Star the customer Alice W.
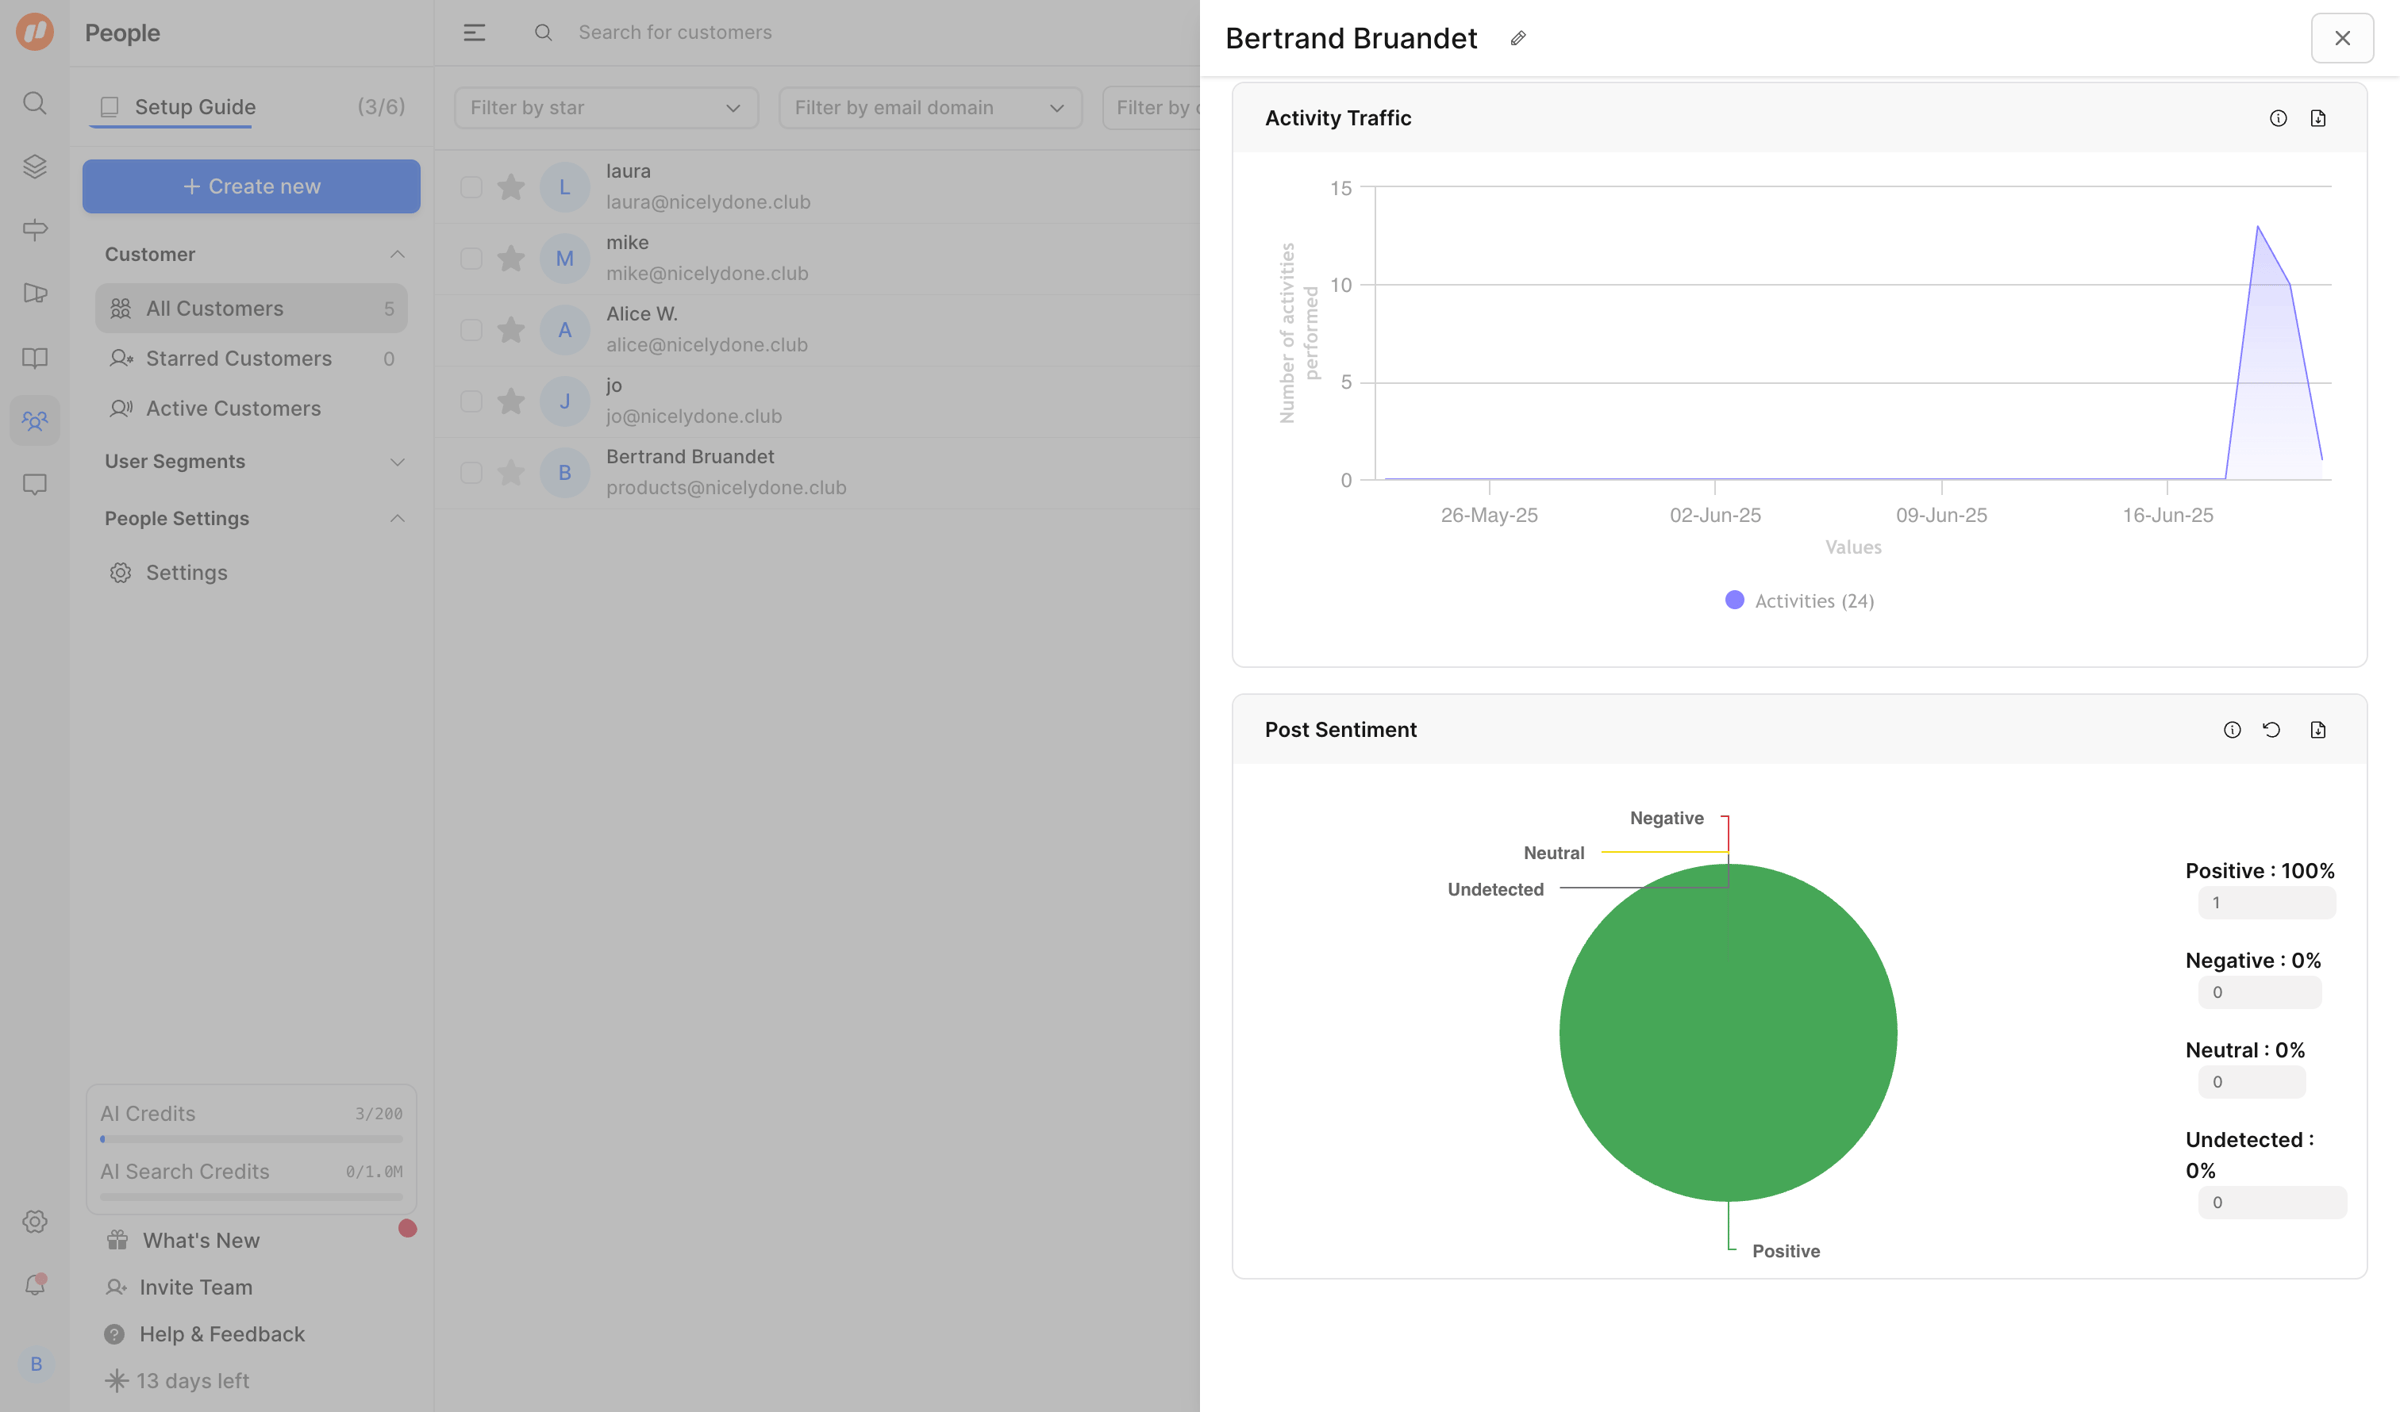Image resolution: width=2400 pixels, height=1412 pixels. point(511,329)
